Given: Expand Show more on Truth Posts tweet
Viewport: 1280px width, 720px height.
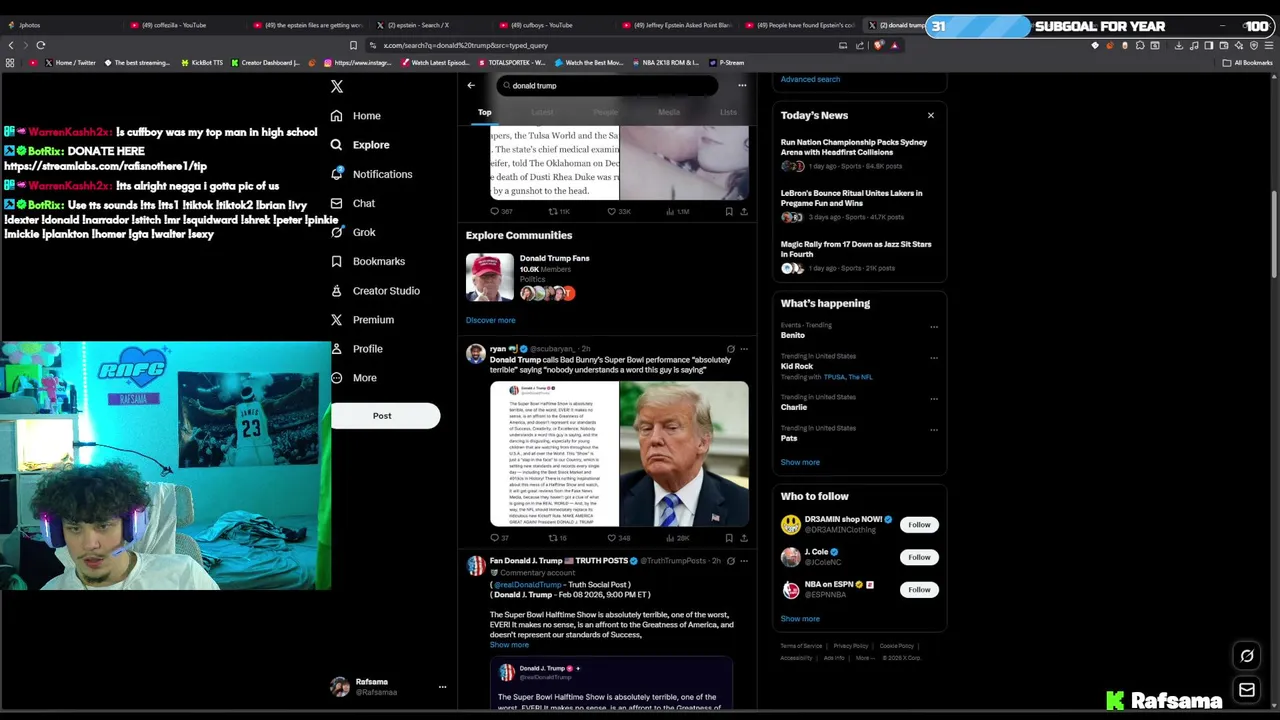Looking at the screenshot, I should tap(509, 646).
